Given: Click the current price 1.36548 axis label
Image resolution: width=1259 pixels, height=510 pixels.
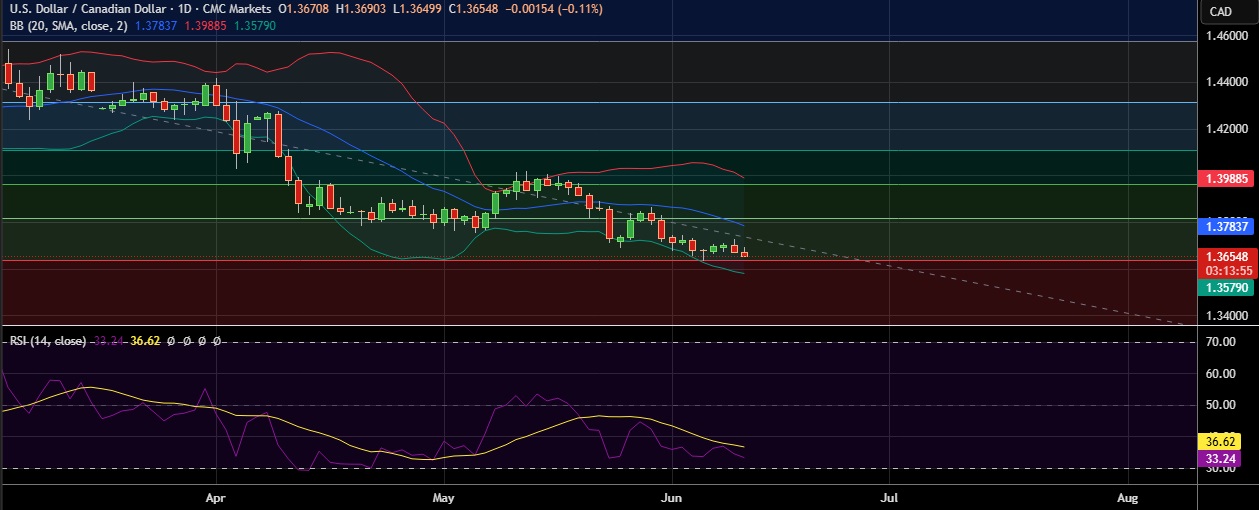Looking at the screenshot, I should (x=1225, y=257).
